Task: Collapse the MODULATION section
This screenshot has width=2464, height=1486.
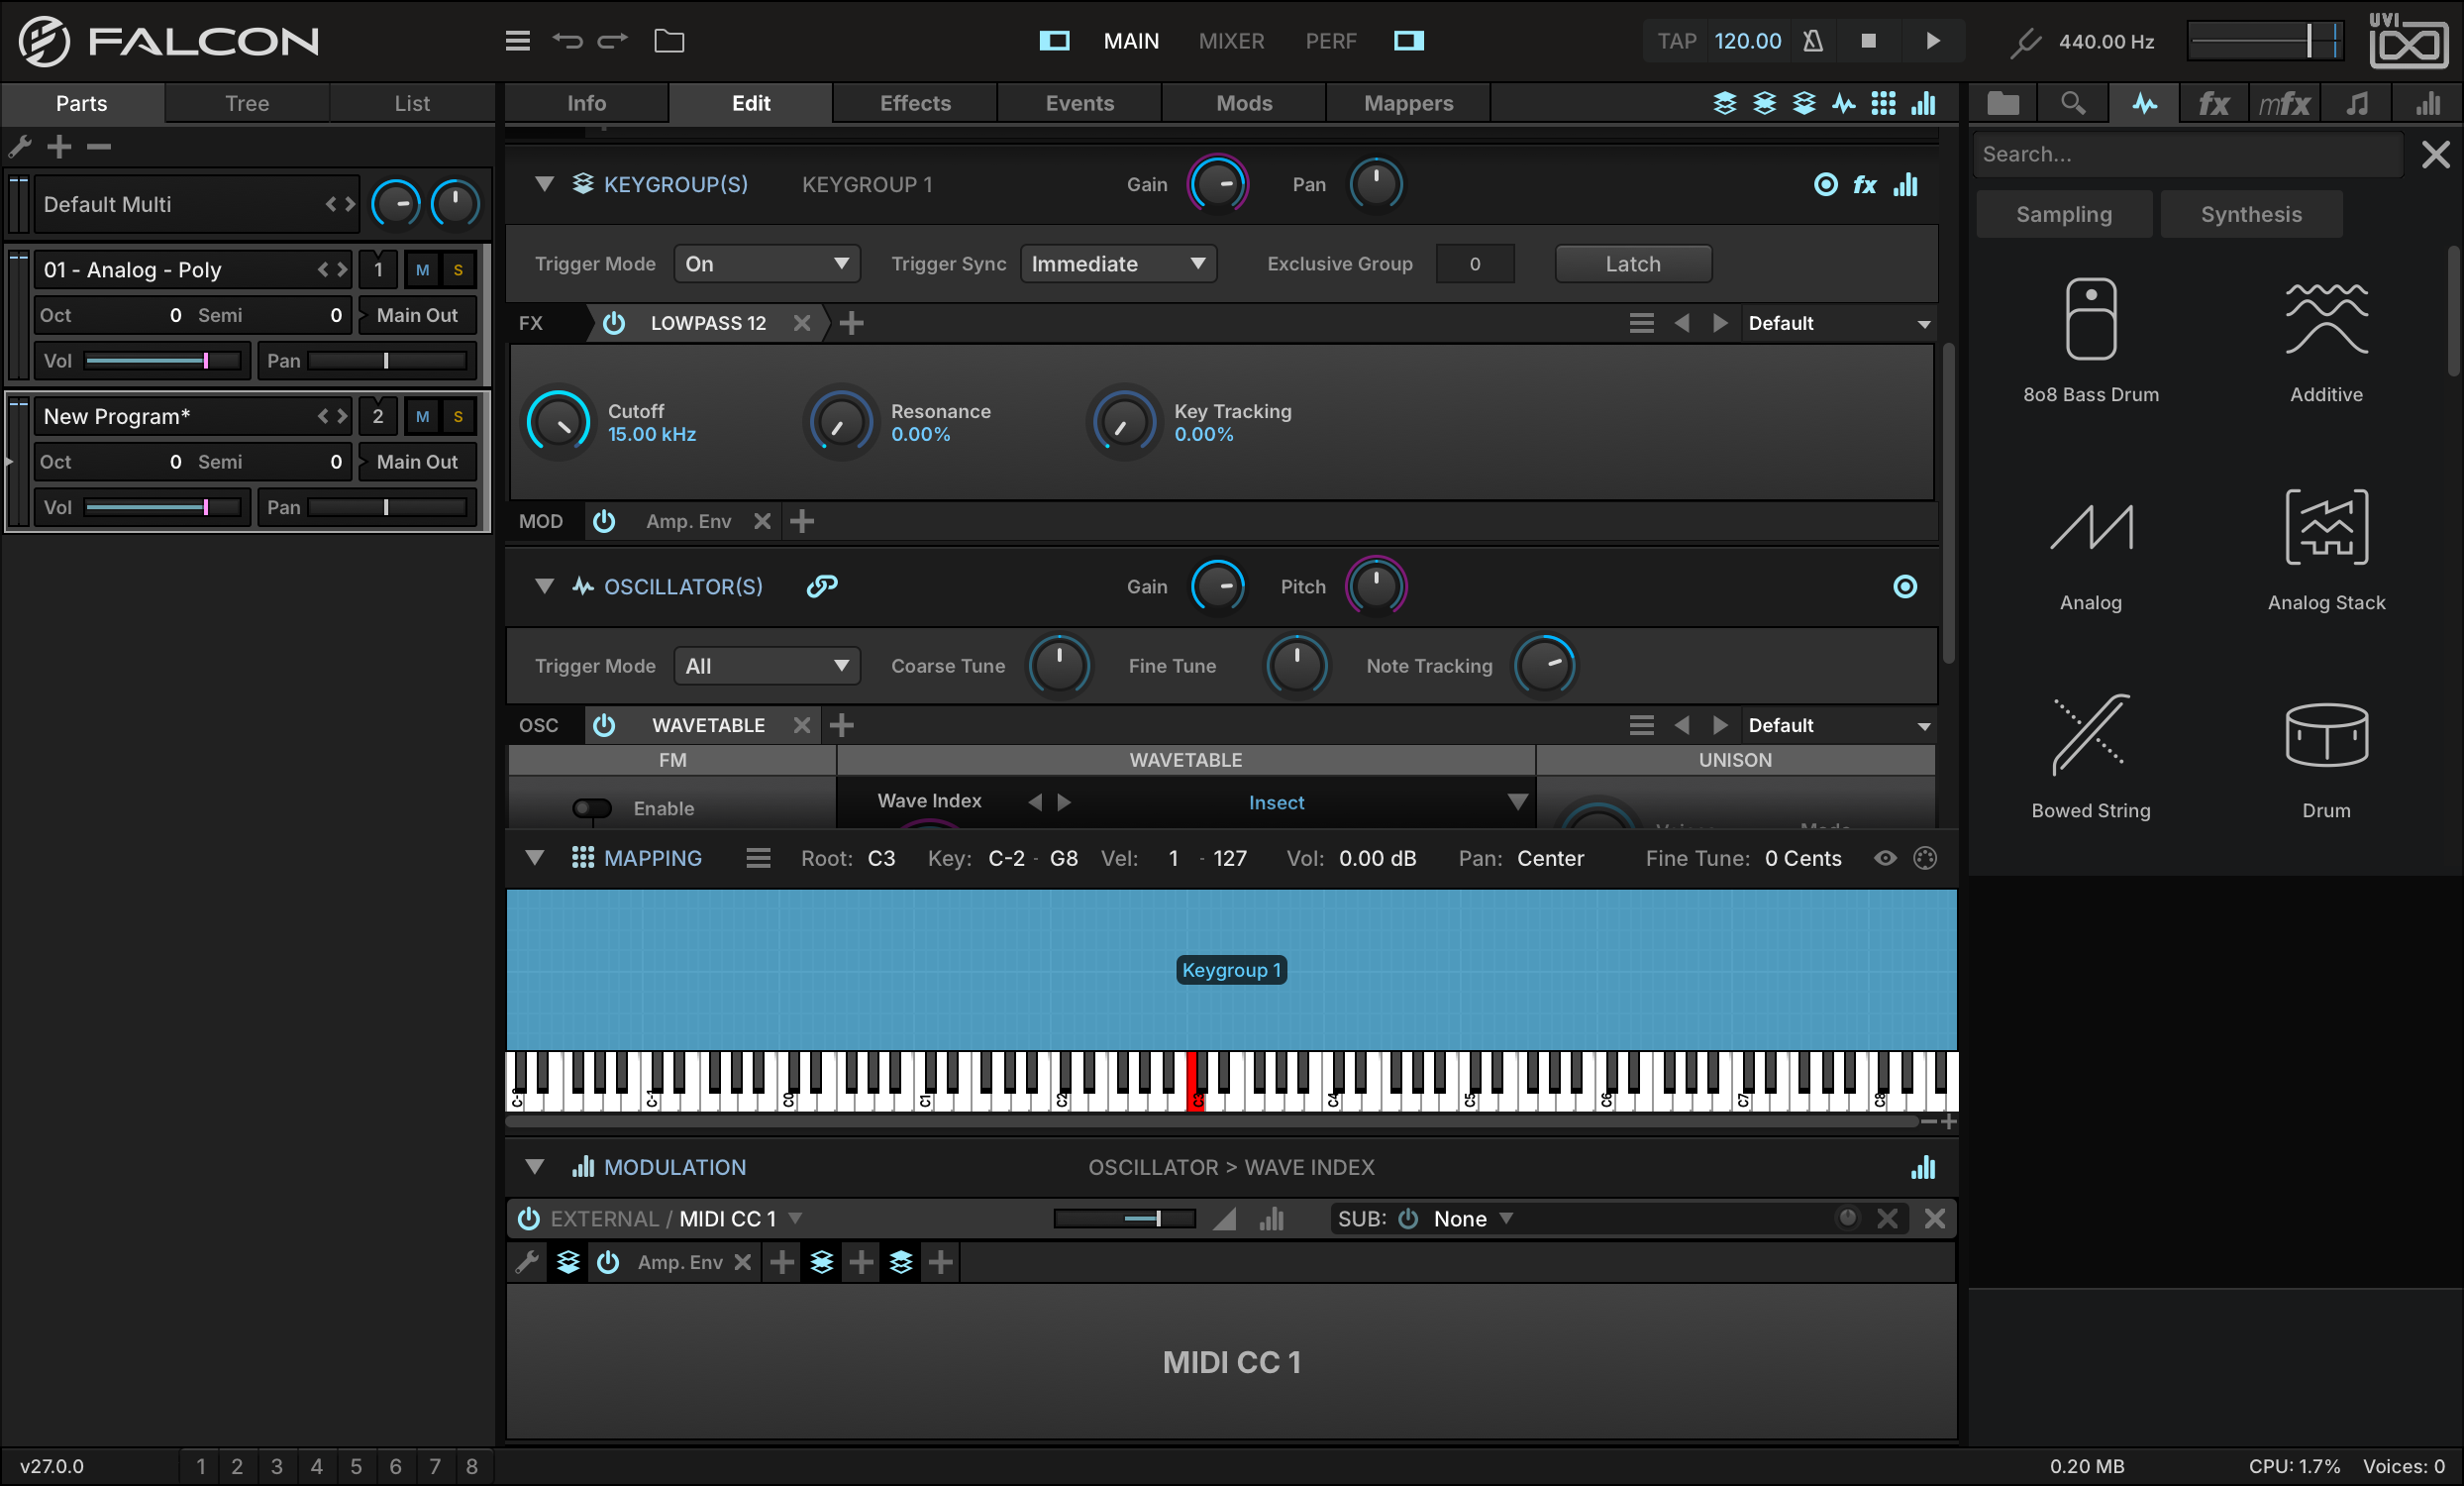Action: click(x=535, y=1167)
